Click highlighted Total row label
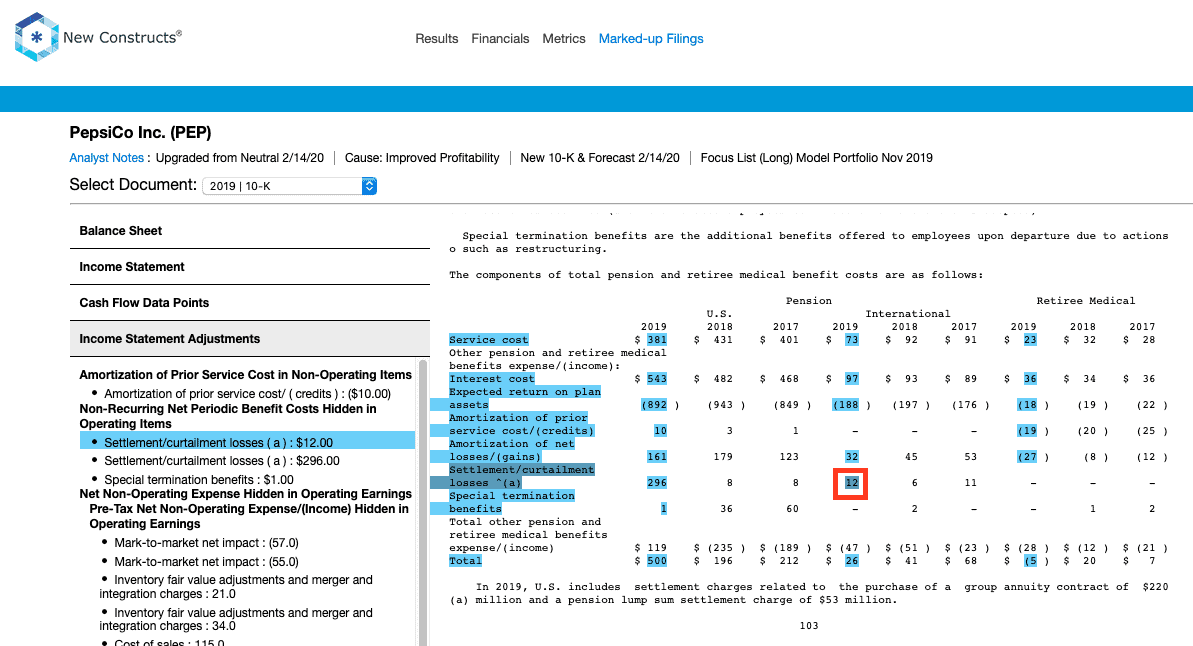The width and height of the screenshot is (1193, 646). pos(465,562)
